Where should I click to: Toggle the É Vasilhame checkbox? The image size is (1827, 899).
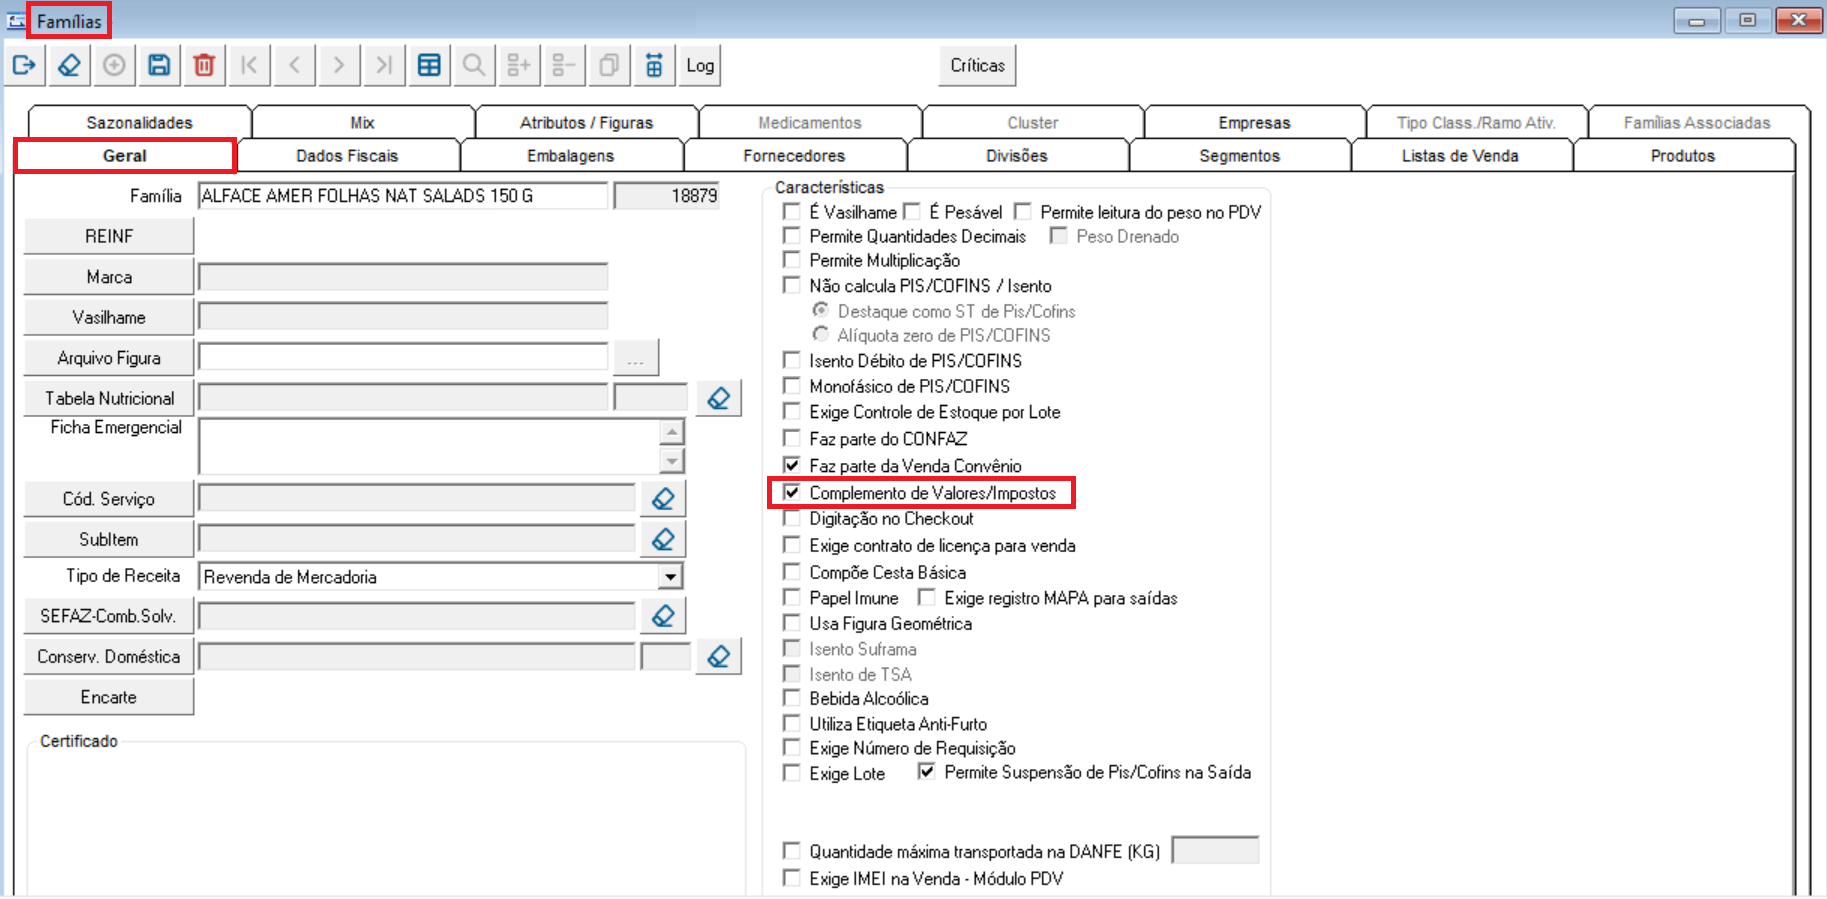point(791,211)
